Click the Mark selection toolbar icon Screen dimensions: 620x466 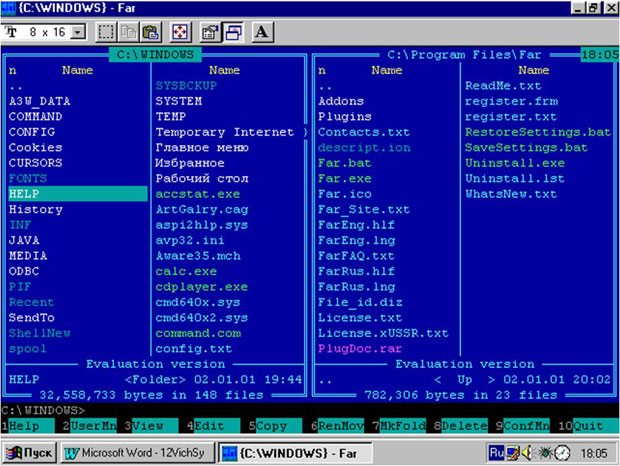[x=106, y=32]
